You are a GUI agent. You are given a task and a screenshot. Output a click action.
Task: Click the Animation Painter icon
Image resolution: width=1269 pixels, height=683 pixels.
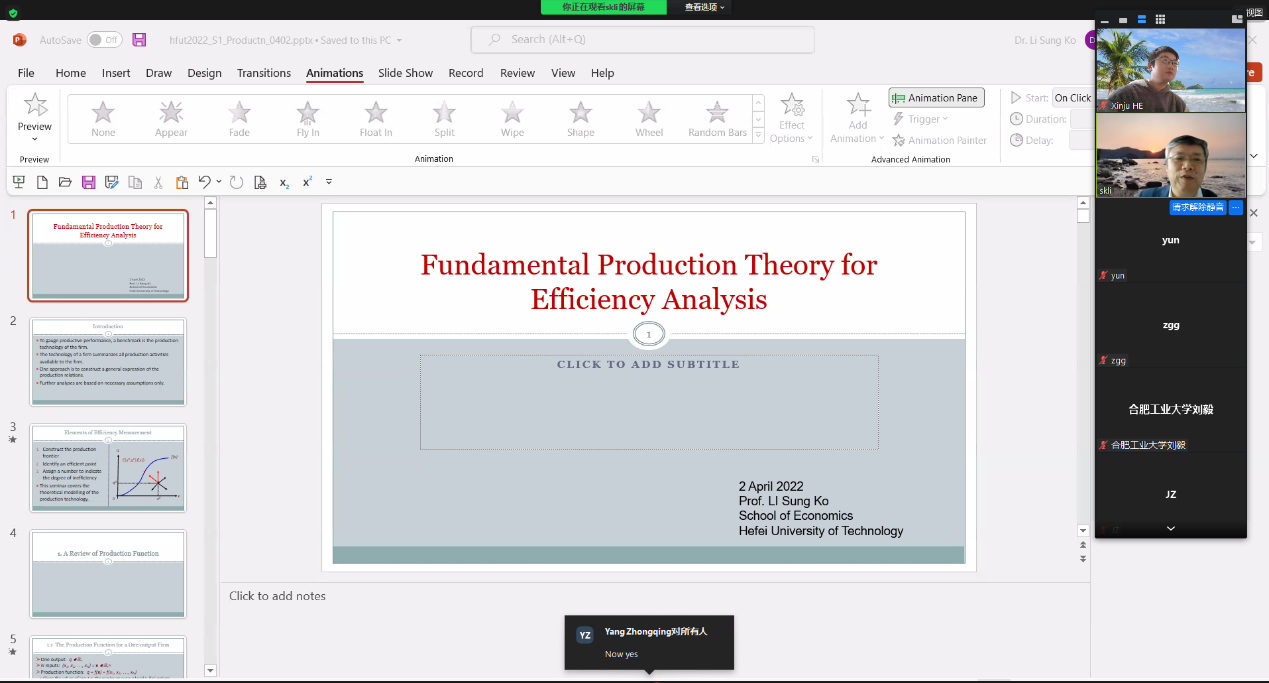pos(899,141)
